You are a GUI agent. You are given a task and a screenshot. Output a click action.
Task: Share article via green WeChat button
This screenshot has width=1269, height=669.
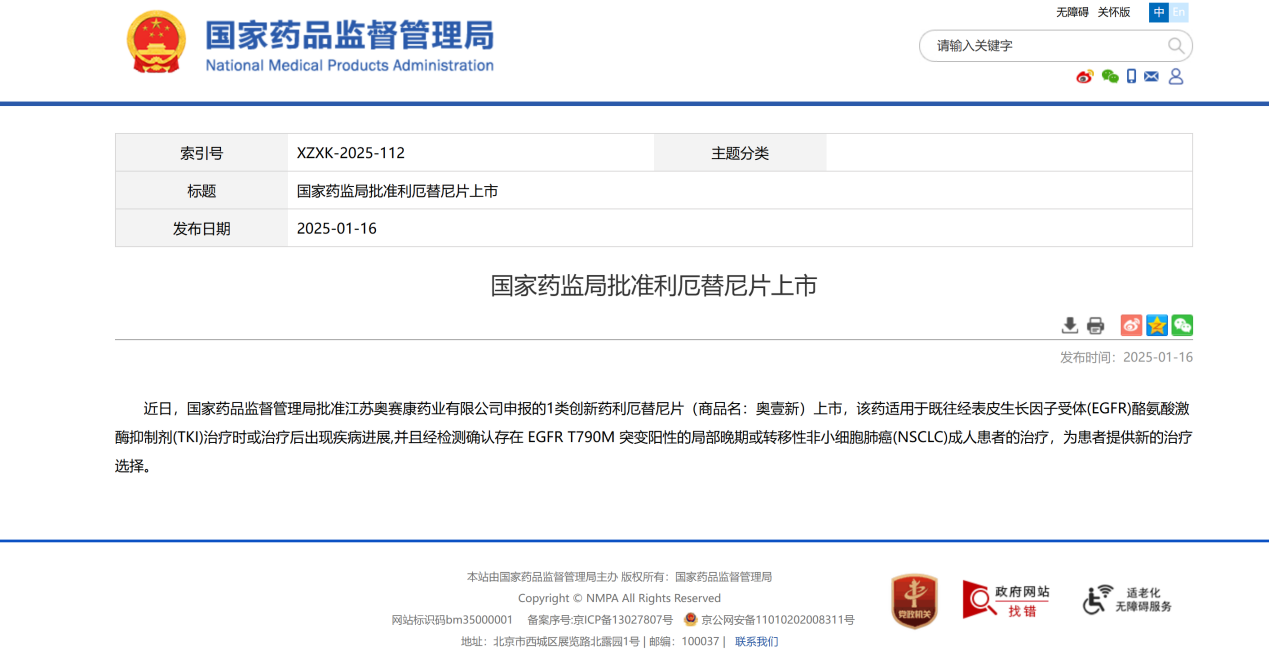coord(1182,325)
